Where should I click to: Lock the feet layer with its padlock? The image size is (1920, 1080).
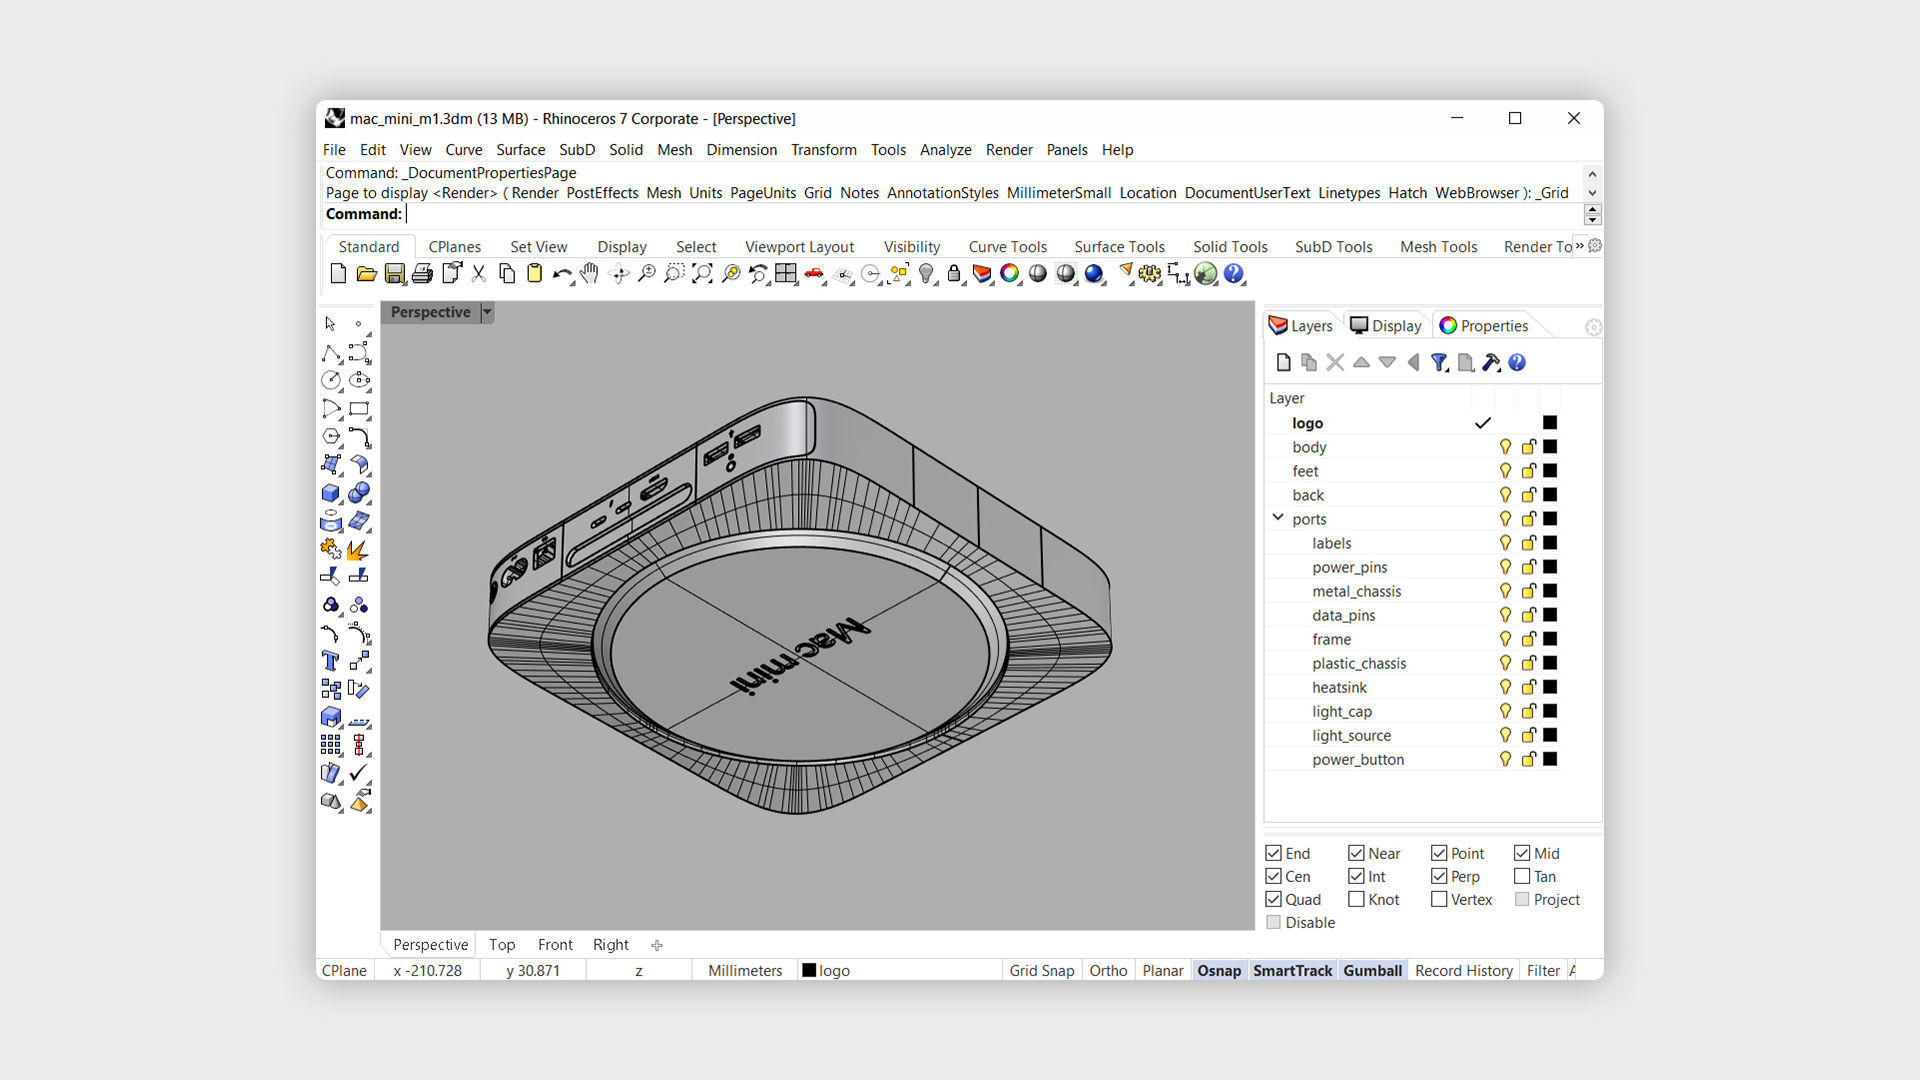coord(1529,471)
